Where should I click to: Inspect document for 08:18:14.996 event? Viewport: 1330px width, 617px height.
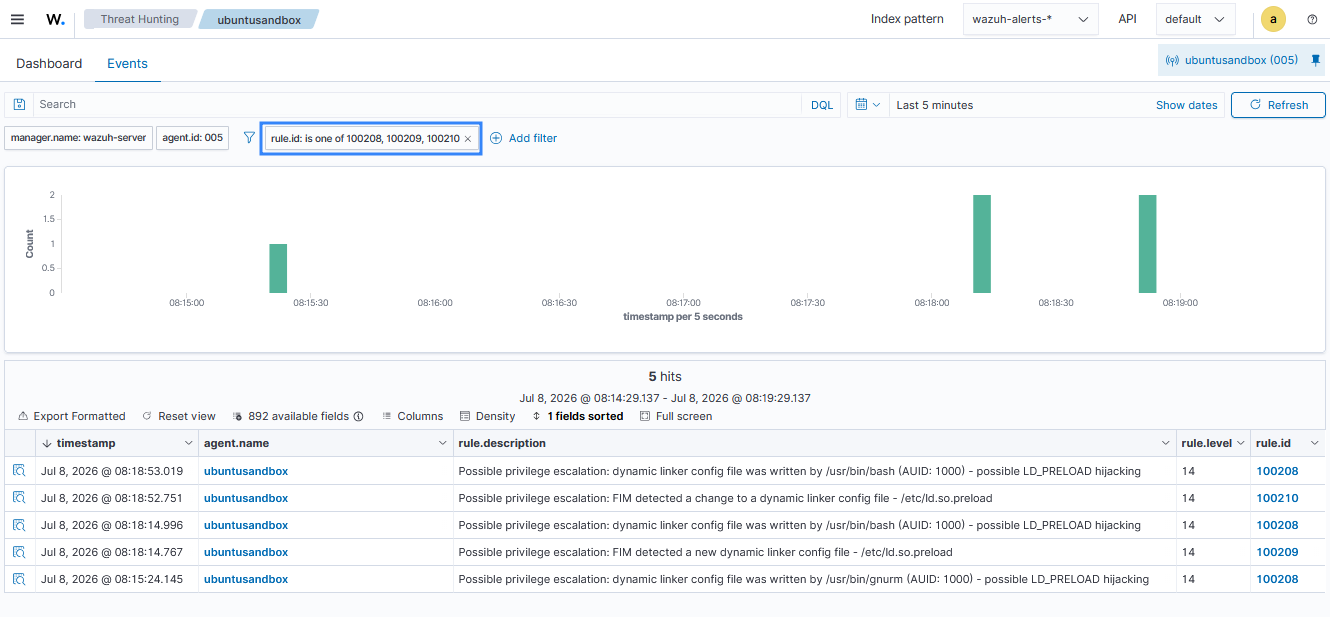pyautogui.click(x=19, y=525)
